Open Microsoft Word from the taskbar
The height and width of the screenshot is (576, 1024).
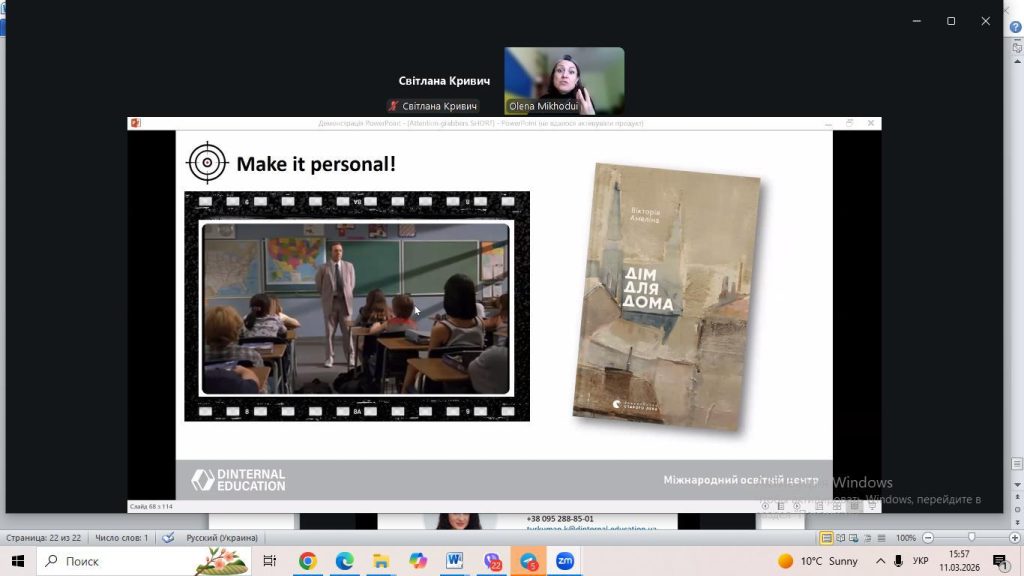pos(455,561)
